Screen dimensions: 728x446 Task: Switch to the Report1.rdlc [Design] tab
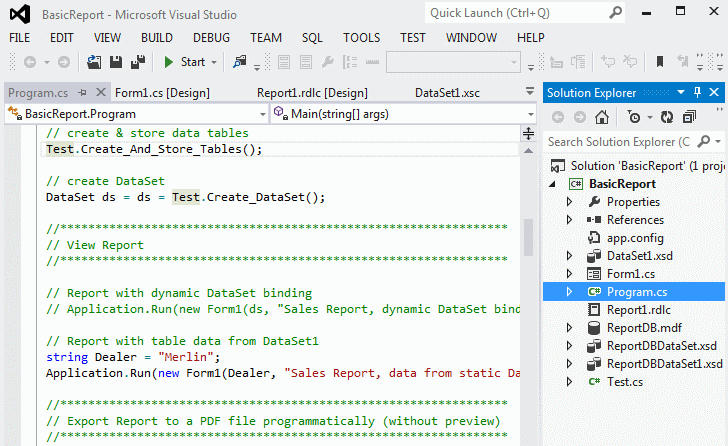coord(312,93)
